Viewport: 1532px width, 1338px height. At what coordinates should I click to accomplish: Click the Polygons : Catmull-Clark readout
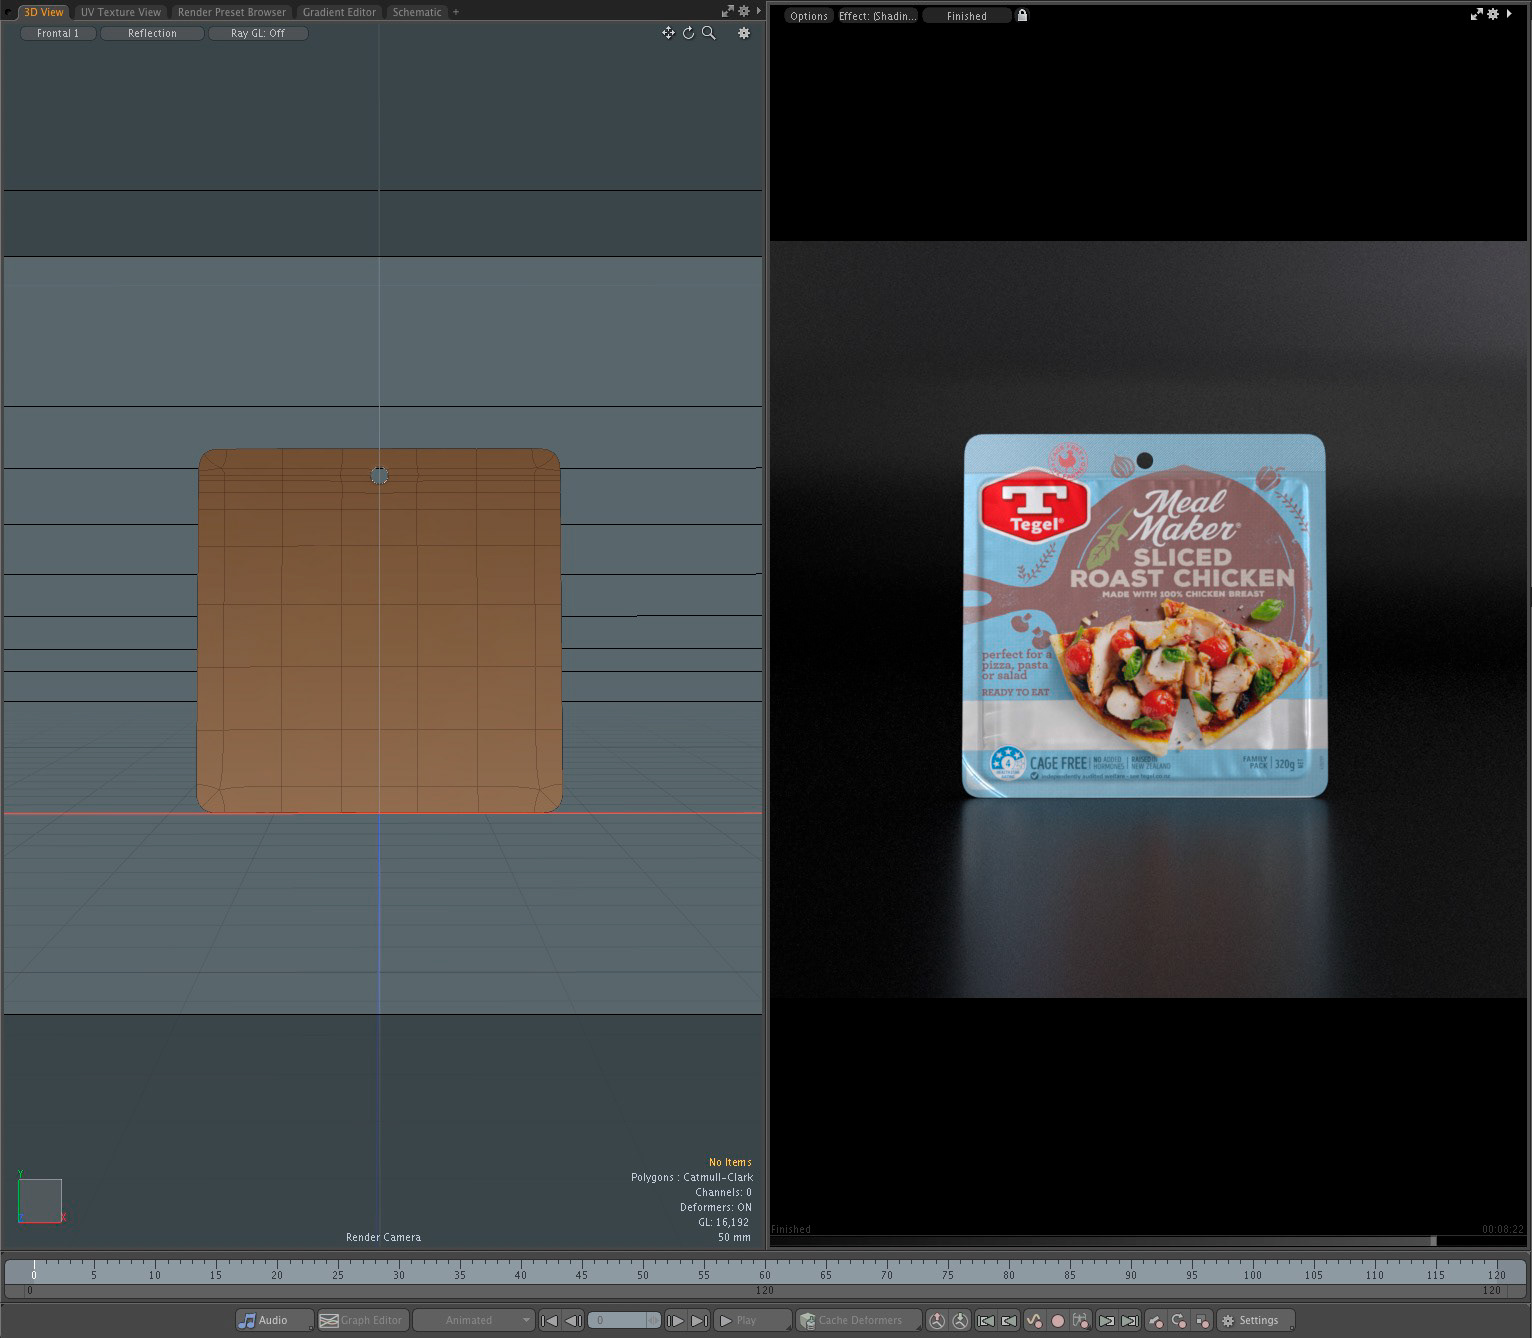(x=691, y=1177)
